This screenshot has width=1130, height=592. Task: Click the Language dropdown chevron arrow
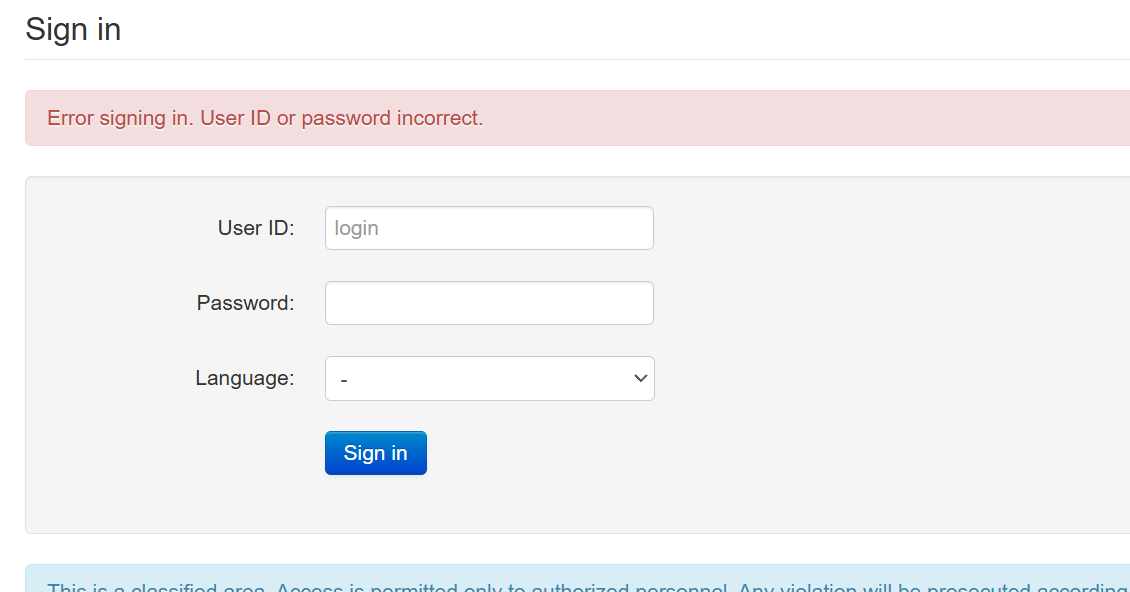point(641,379)
